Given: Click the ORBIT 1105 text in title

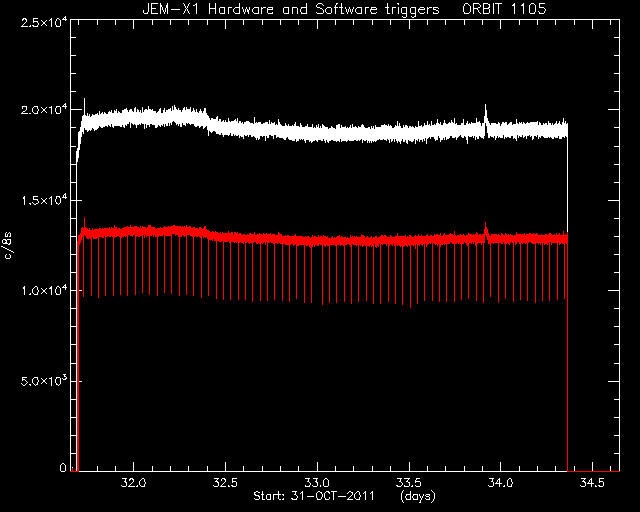Looking at the screenshot, I should pos(504,9).
